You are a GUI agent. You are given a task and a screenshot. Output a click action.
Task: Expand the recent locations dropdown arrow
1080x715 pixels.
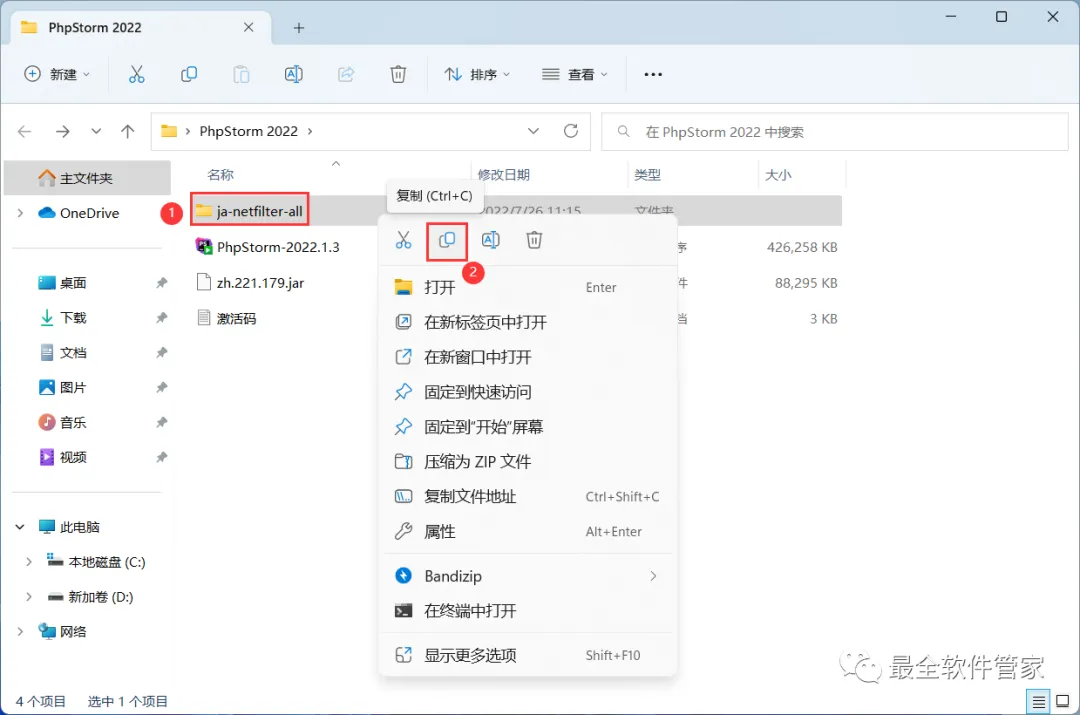(x=96, y=131)
